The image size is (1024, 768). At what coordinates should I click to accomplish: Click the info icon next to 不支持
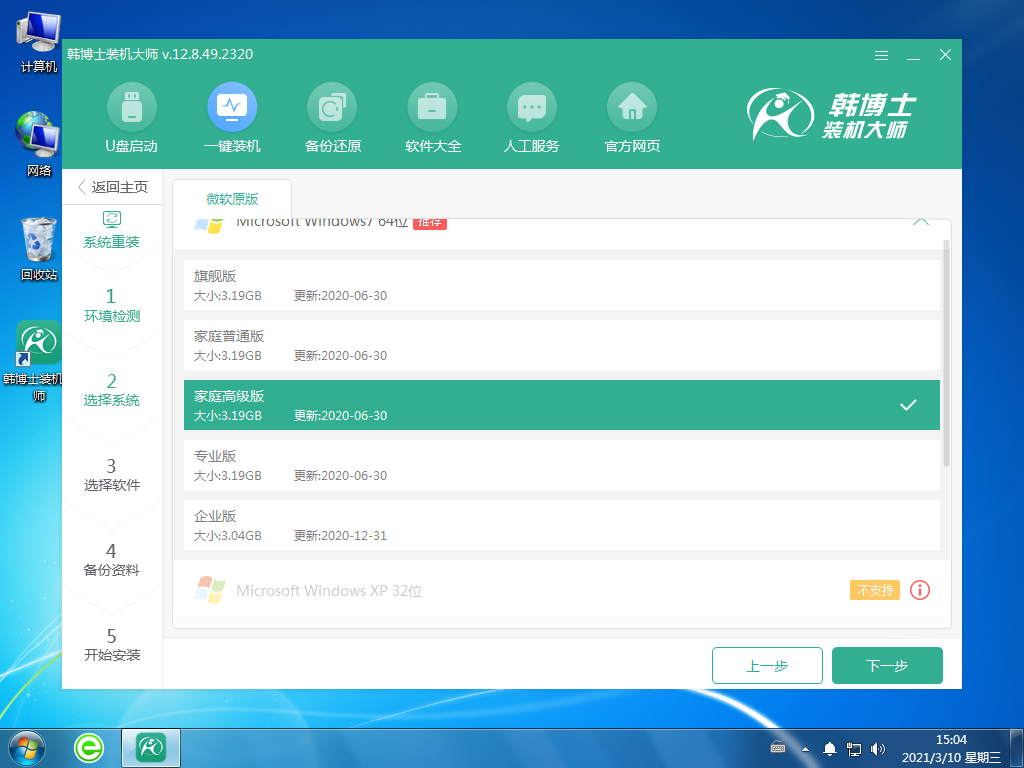pyautogui.click(x=919, y=590)
